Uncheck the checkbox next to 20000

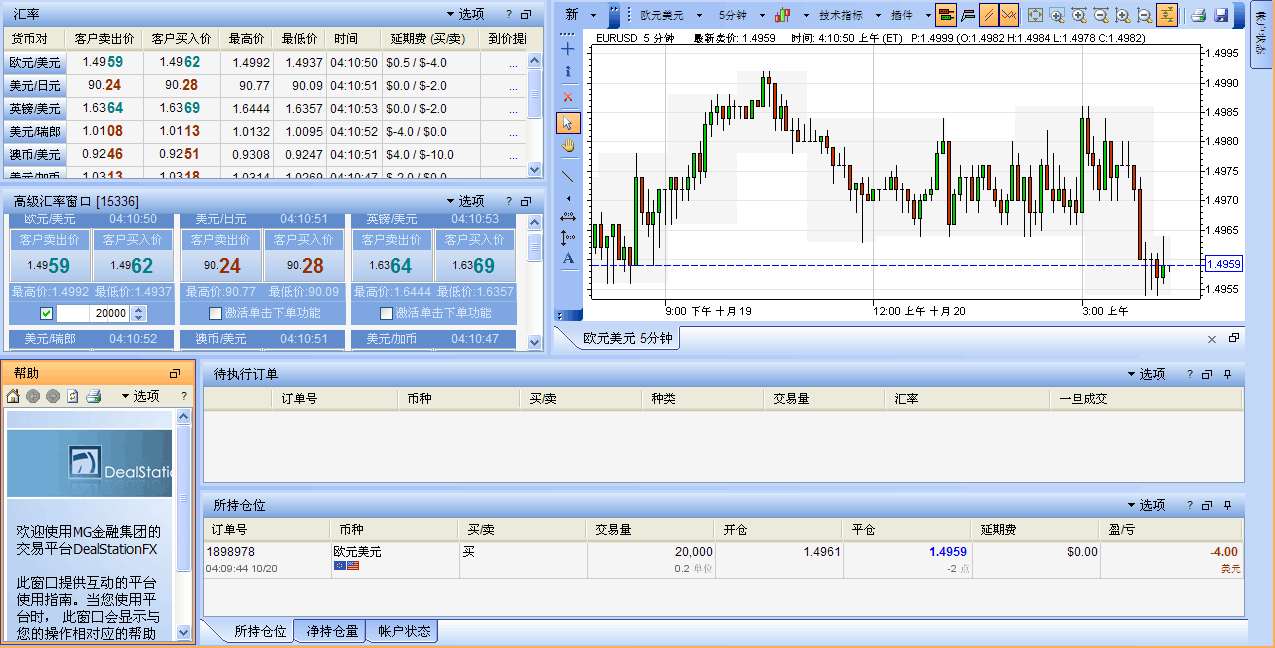point(46,313)
